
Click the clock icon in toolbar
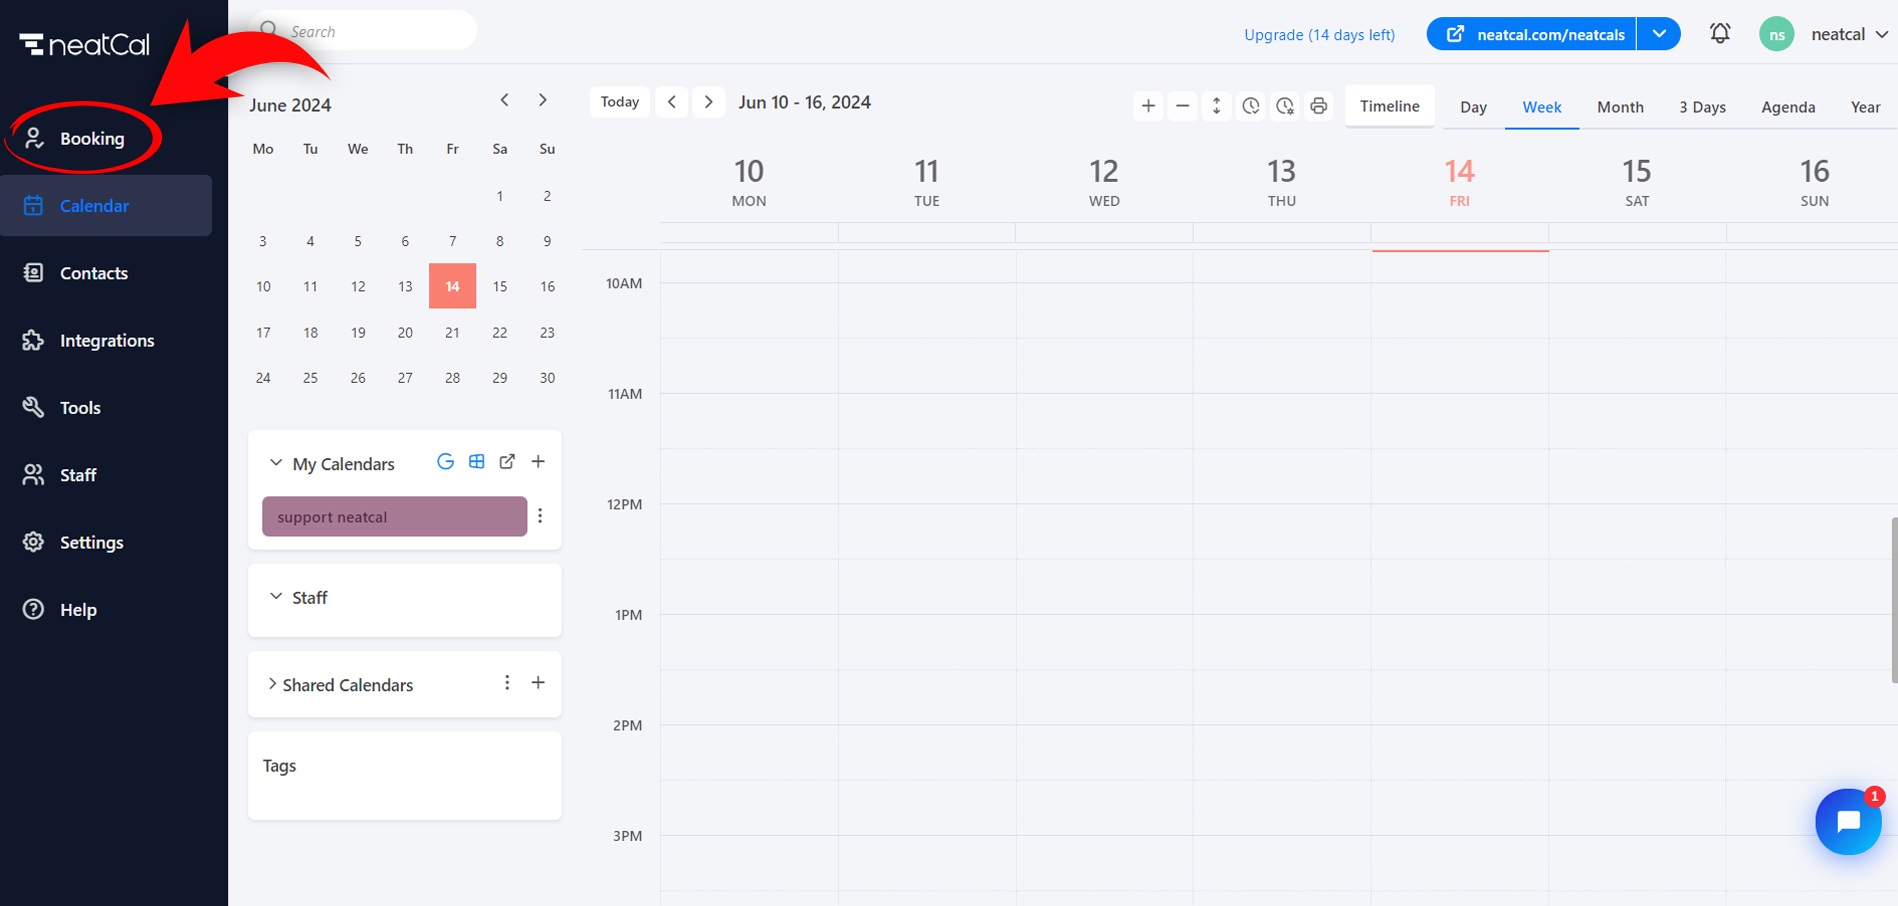1250,106
